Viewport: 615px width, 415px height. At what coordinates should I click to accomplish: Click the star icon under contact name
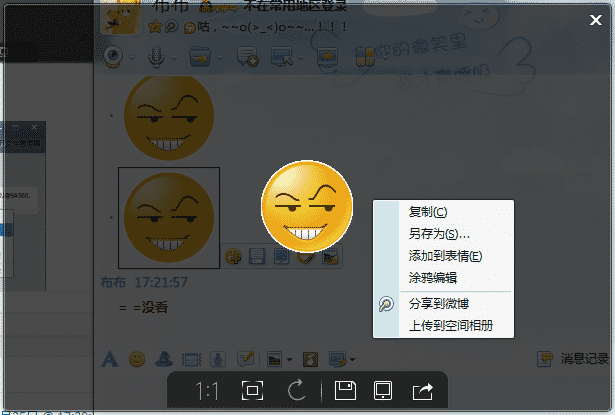tap(155, 27)
